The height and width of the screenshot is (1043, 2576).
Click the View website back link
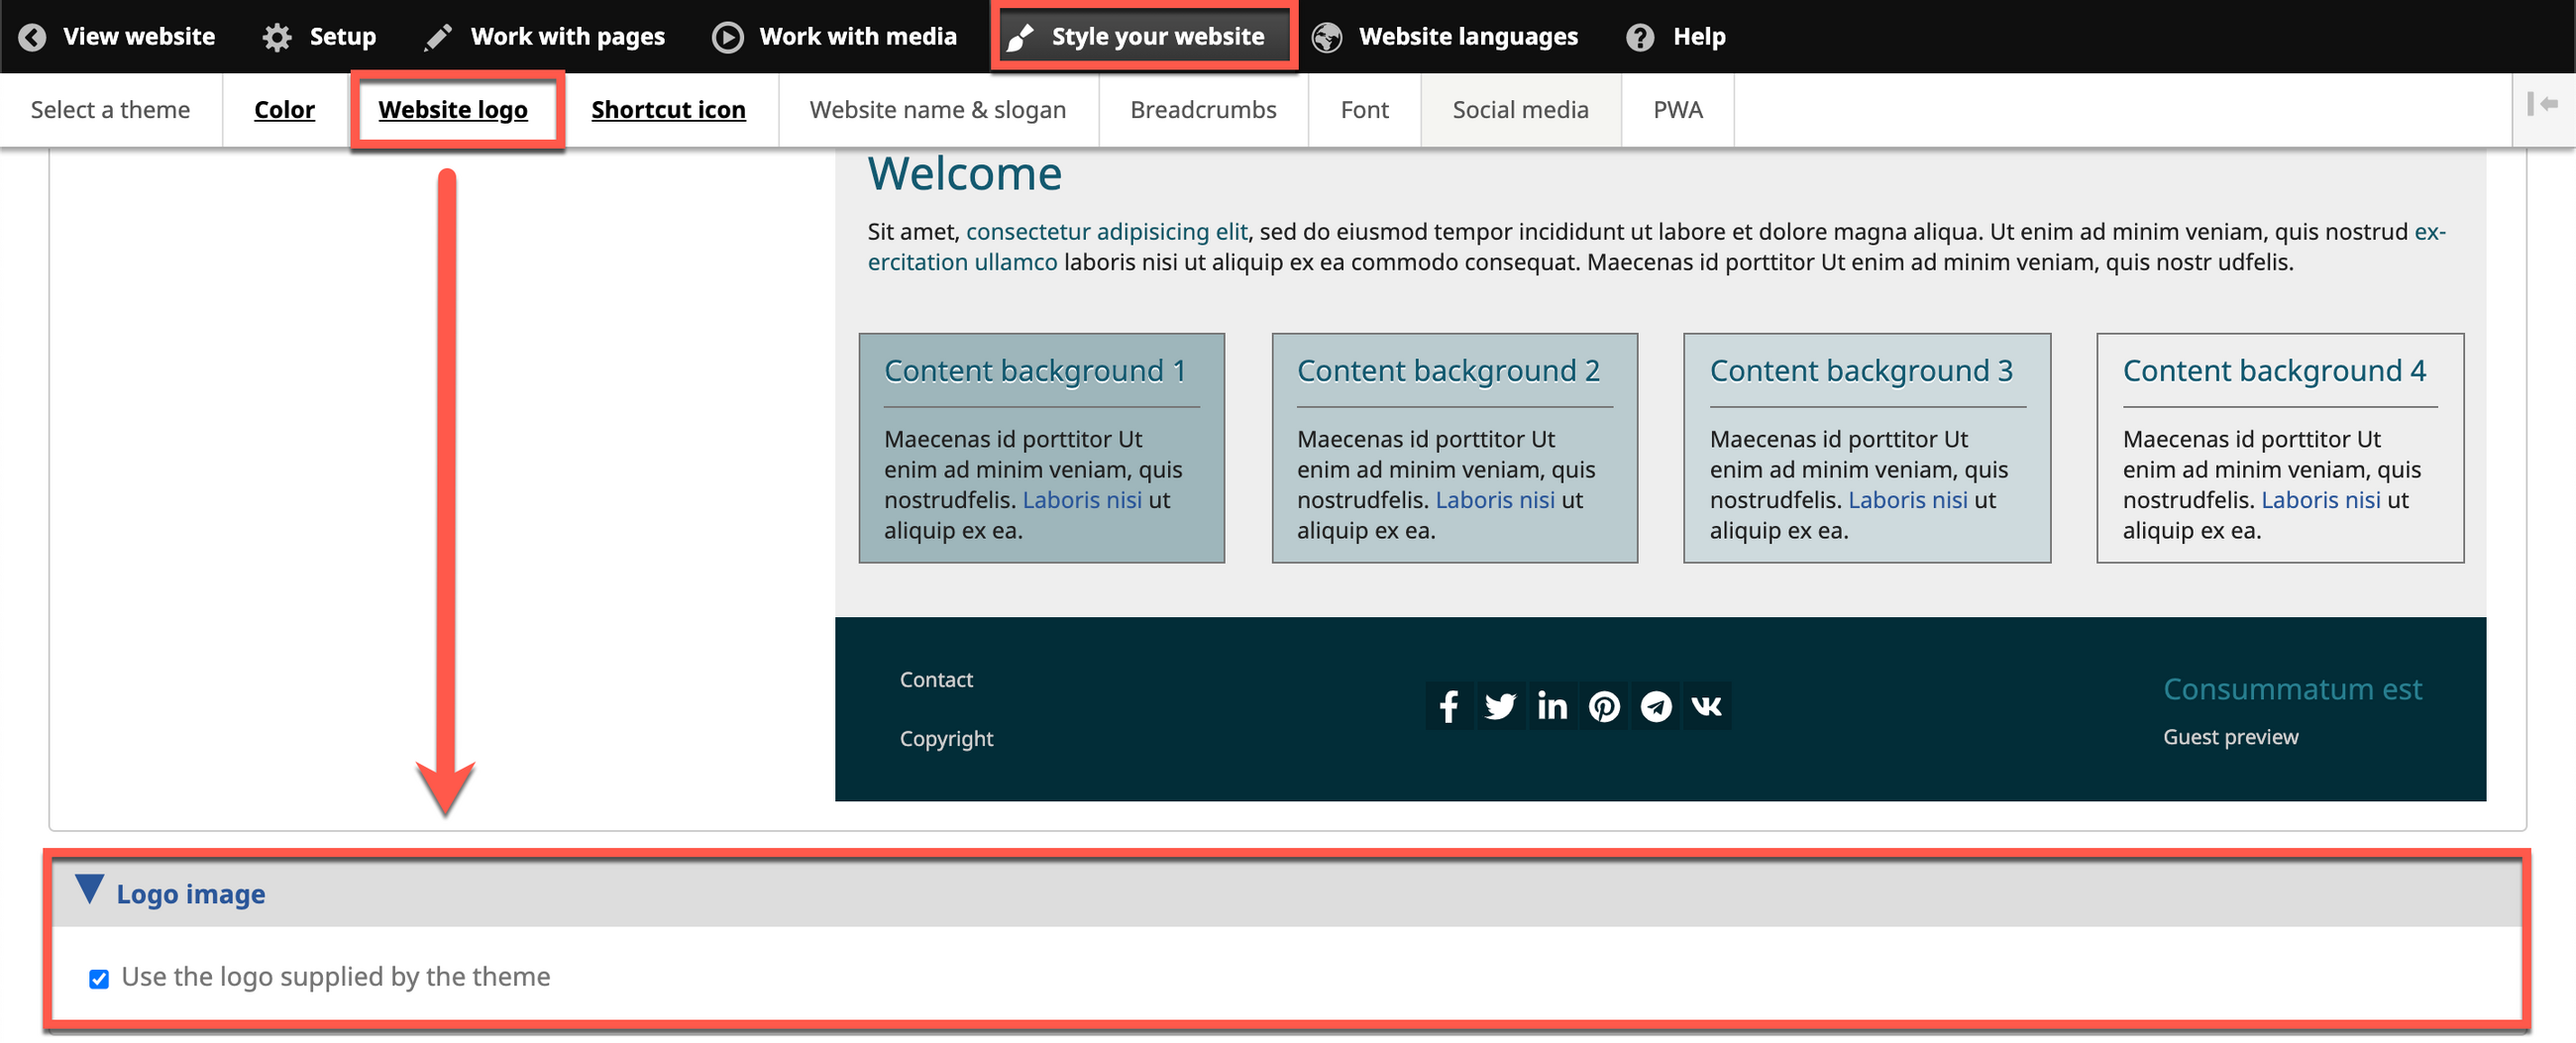(117, 37)
